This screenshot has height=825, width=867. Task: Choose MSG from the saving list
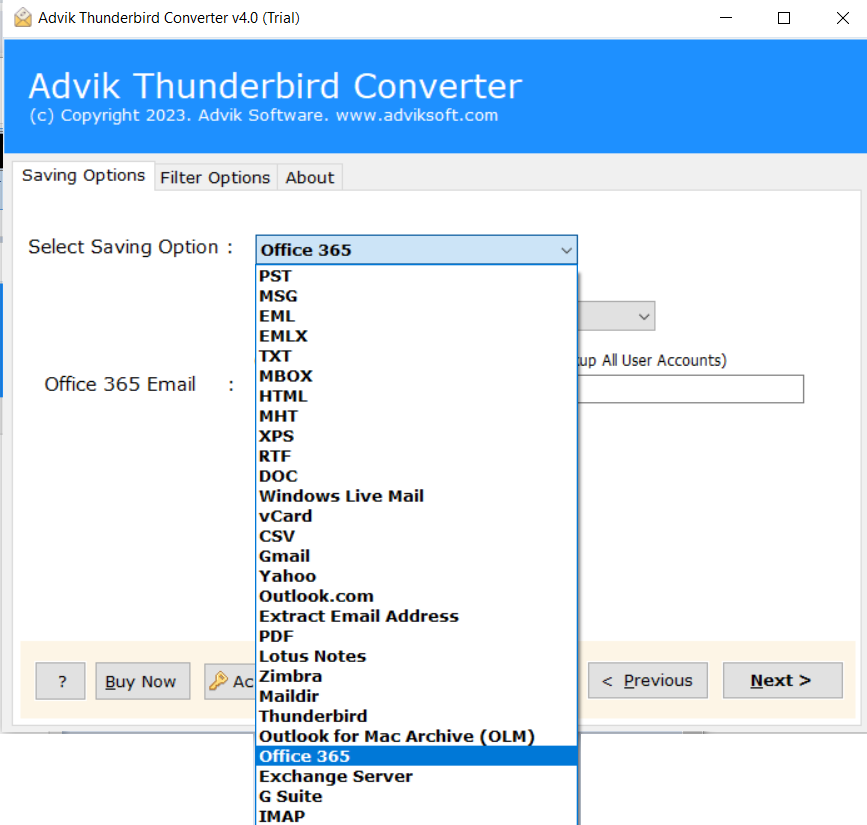416,296
